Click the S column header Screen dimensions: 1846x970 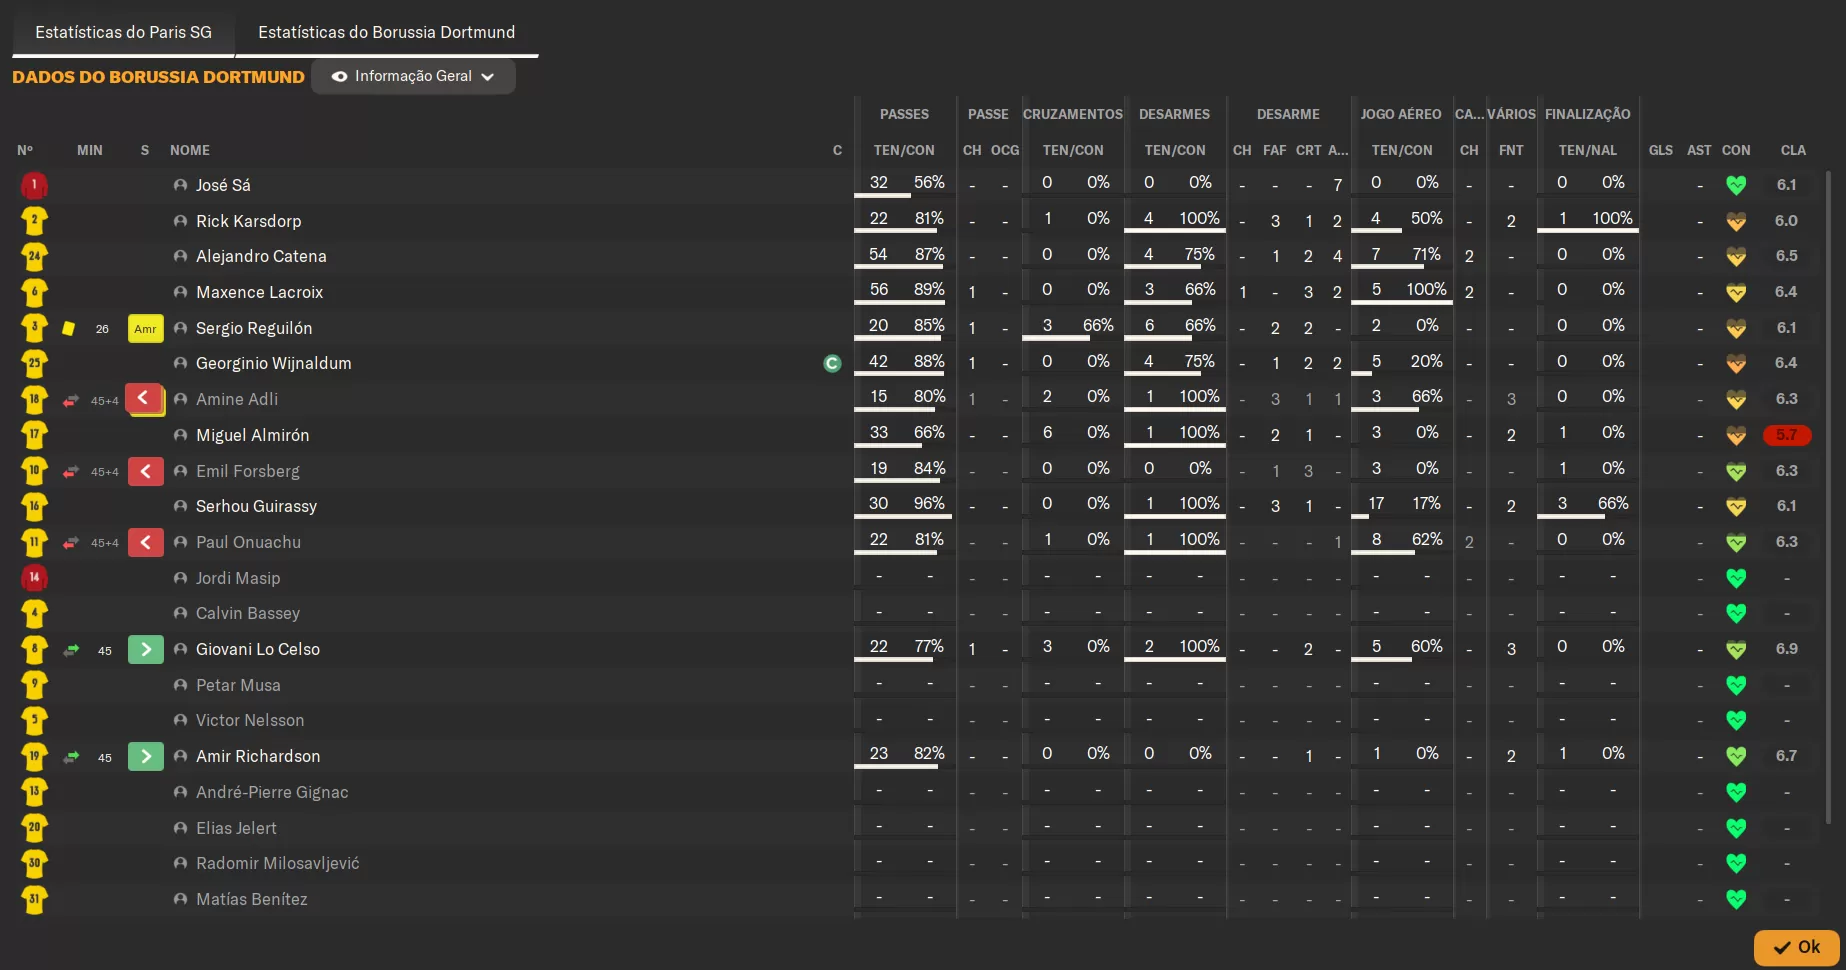145,150
